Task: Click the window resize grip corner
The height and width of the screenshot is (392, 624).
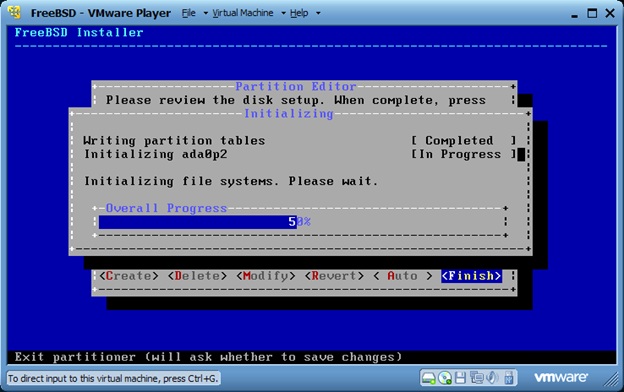Action: coord(612,379)
